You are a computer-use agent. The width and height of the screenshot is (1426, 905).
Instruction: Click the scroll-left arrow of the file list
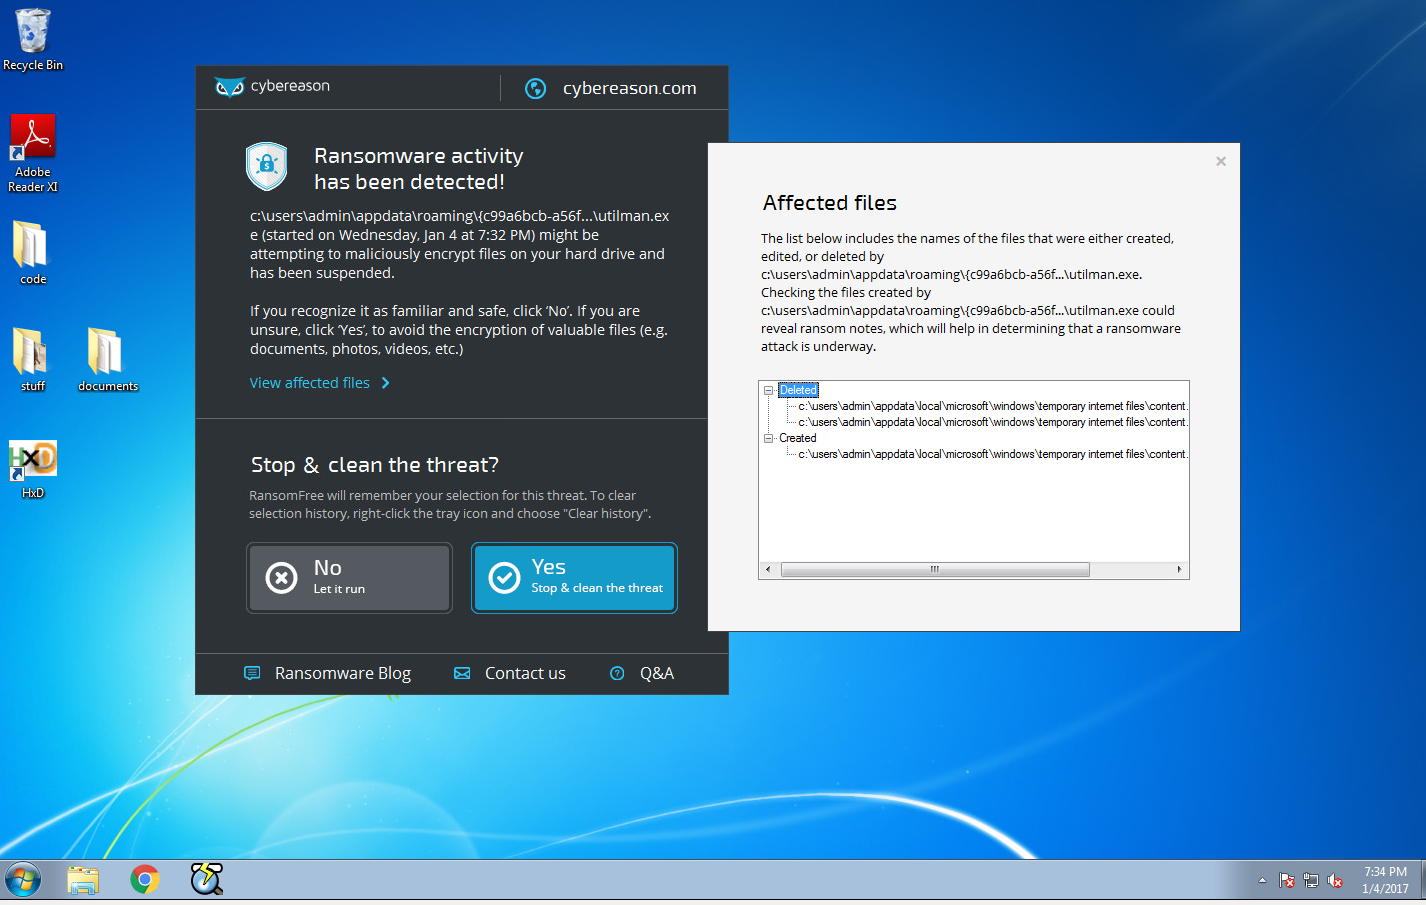768,569
